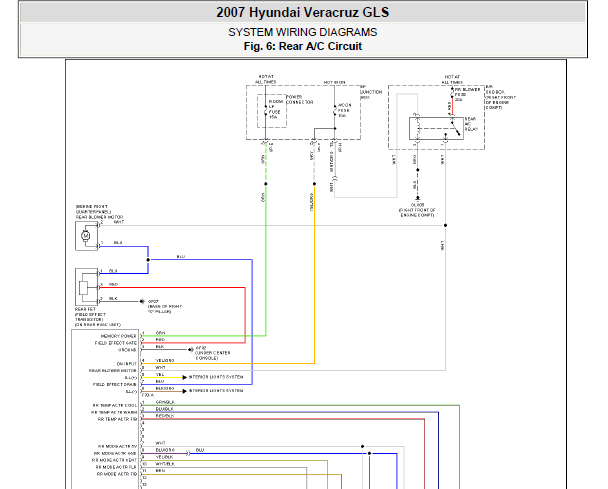The height and width of the screenshot is (489, 608).
Task: Click the 'UNDER CENTER CONSOLE' ground location text
Action: (x=212, y=356)
